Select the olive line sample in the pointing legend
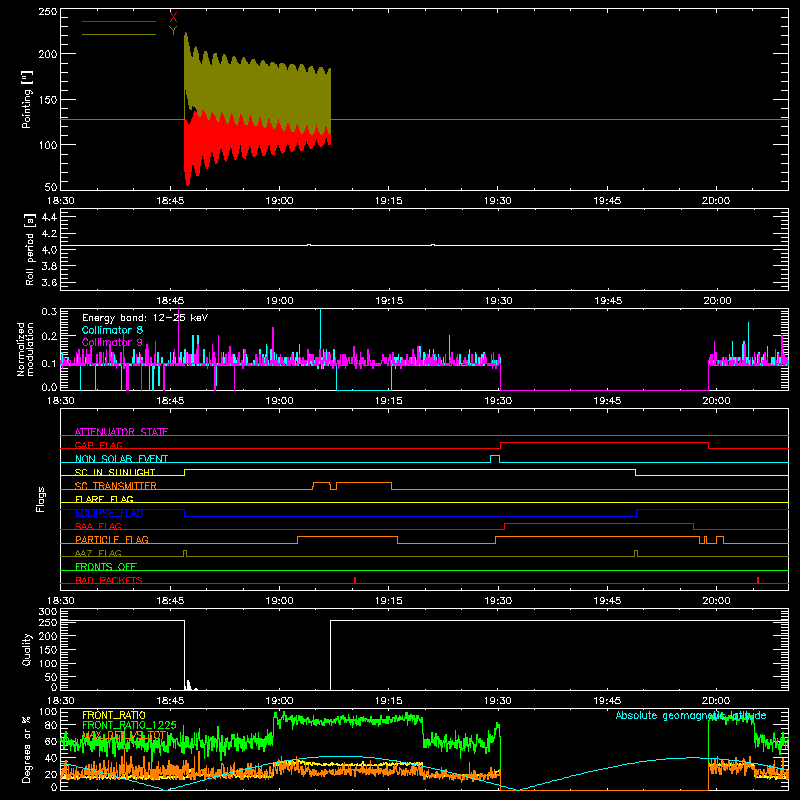 click(x=119, y=34)
